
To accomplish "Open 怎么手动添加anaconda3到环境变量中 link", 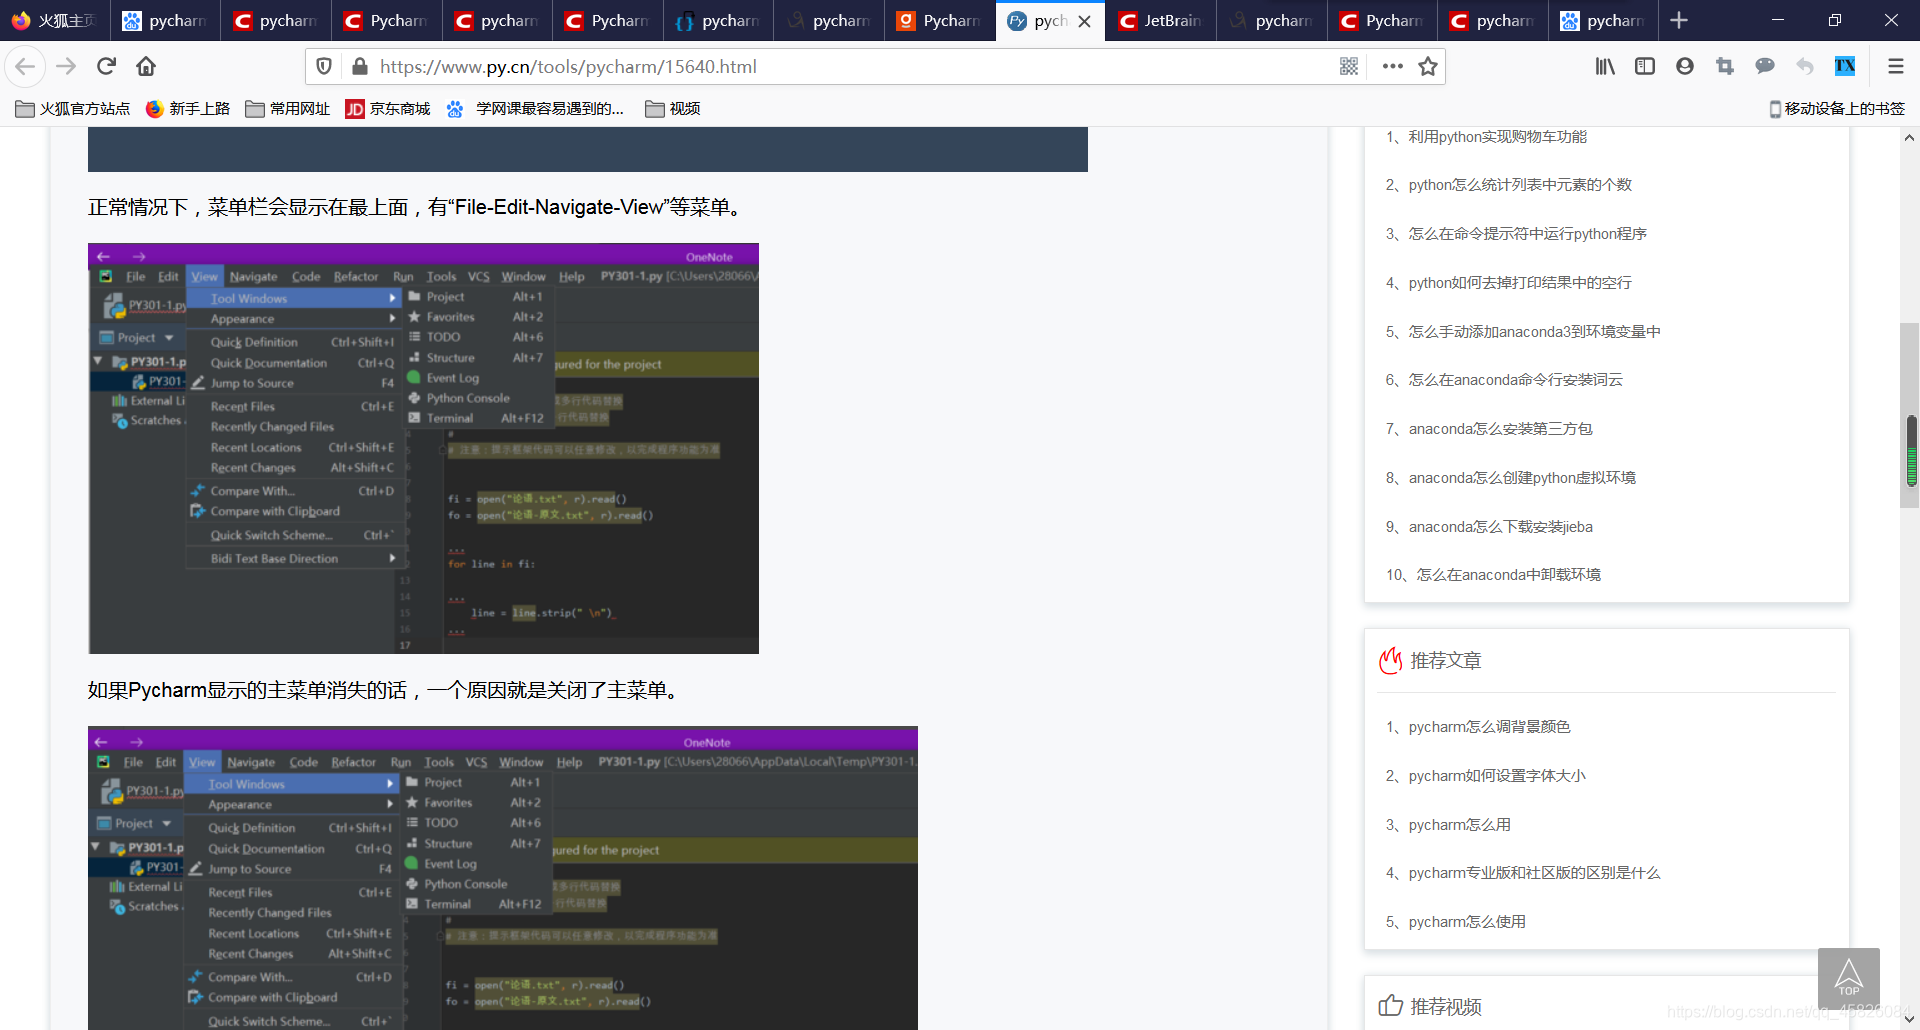I will coord(1534,332).
